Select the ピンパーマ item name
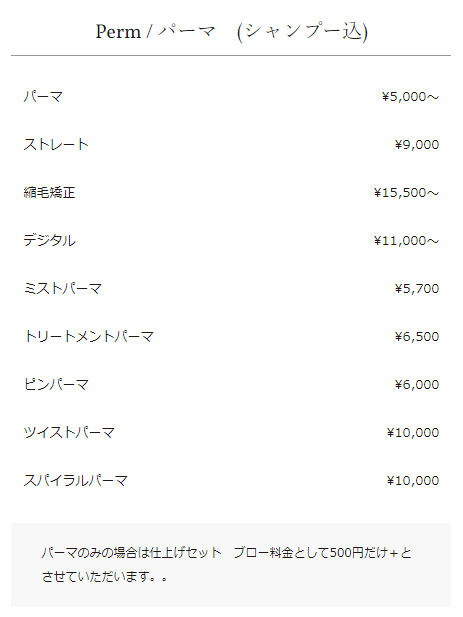 pos(56,384)
